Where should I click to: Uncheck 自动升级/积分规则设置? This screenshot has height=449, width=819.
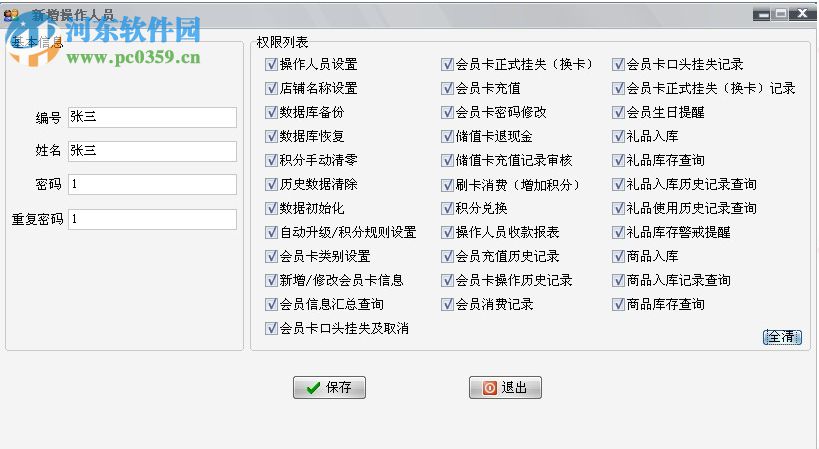[x=271, y=232]
